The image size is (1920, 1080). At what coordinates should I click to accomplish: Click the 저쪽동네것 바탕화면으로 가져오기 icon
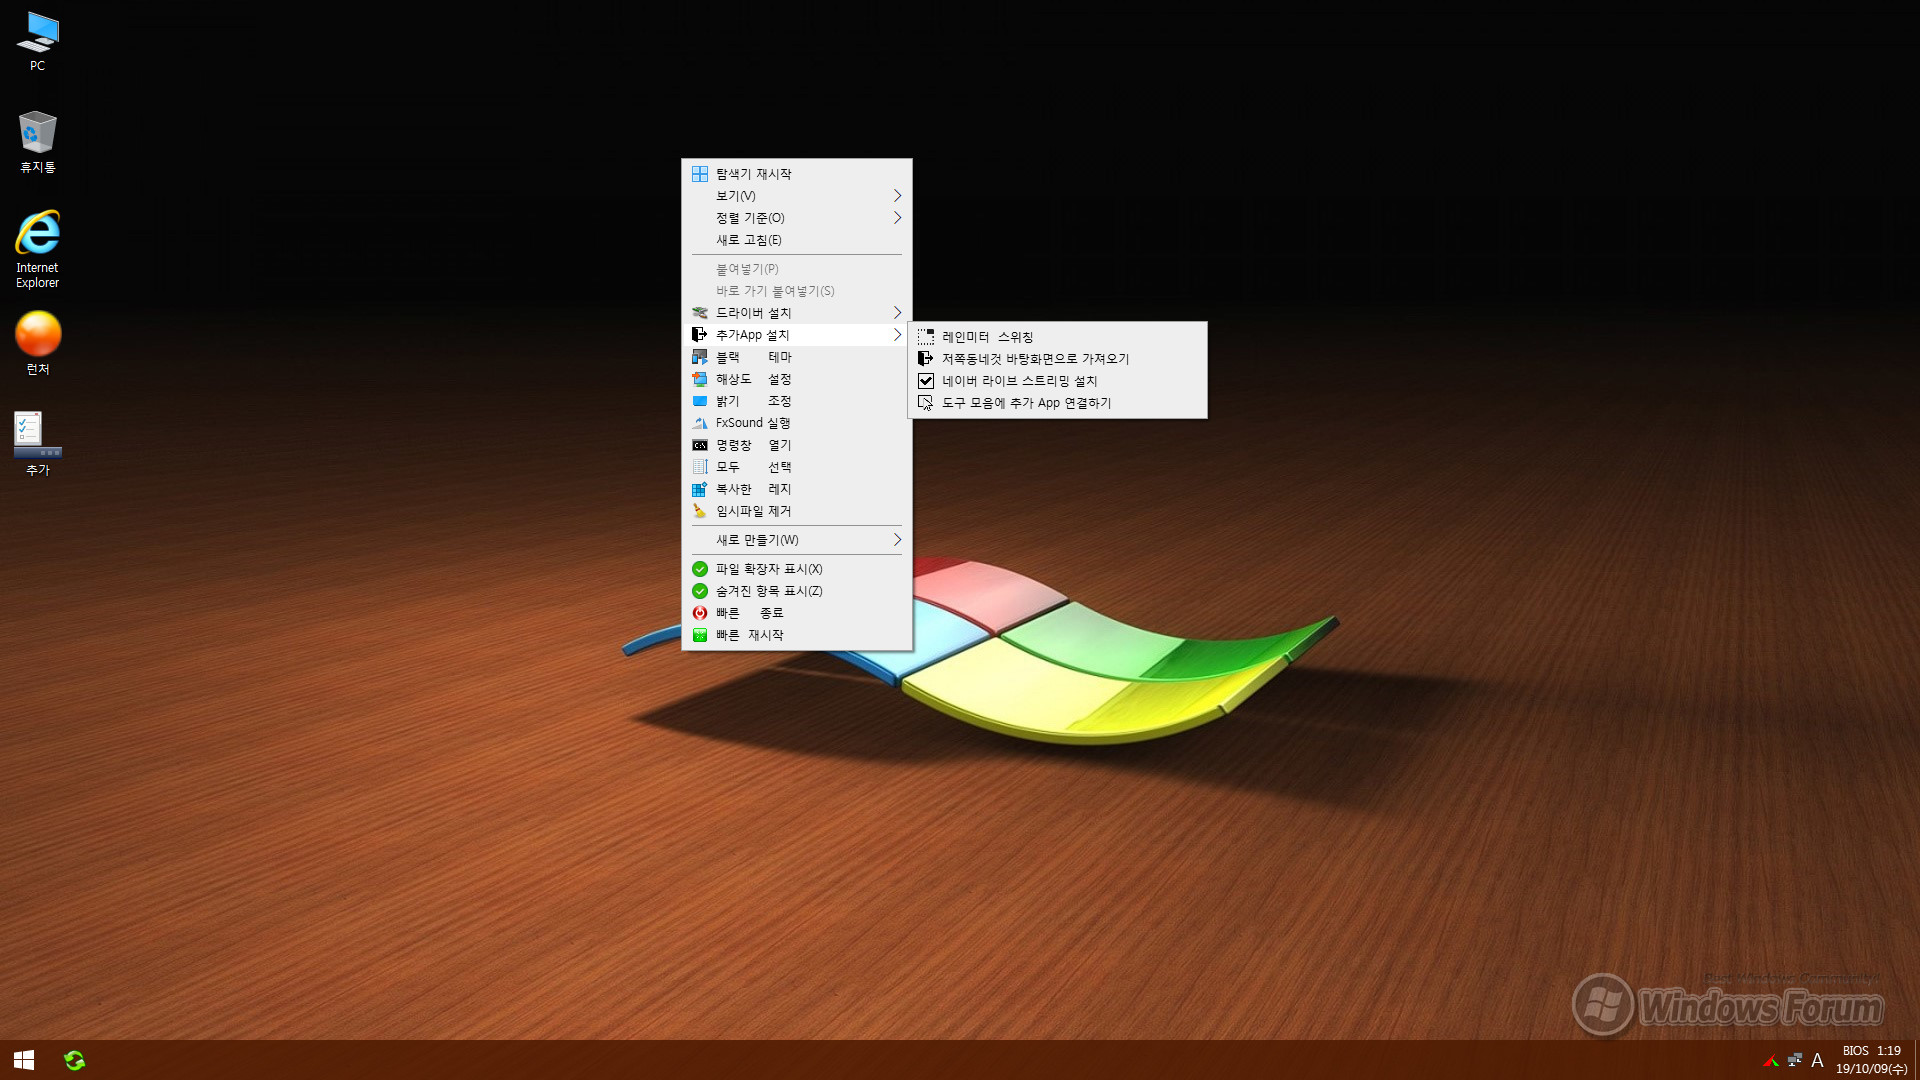click(x=926, y=359)
